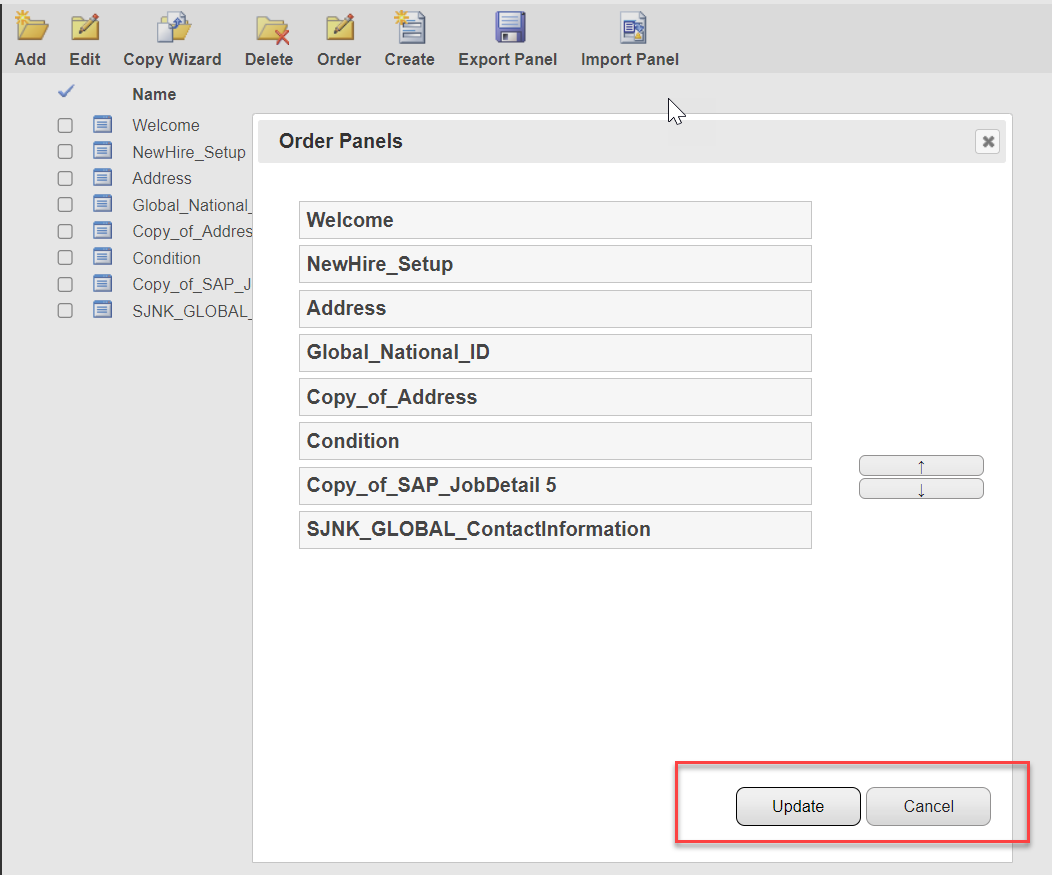Check the NewHire_Setup row checkbox

coord(65,152)
